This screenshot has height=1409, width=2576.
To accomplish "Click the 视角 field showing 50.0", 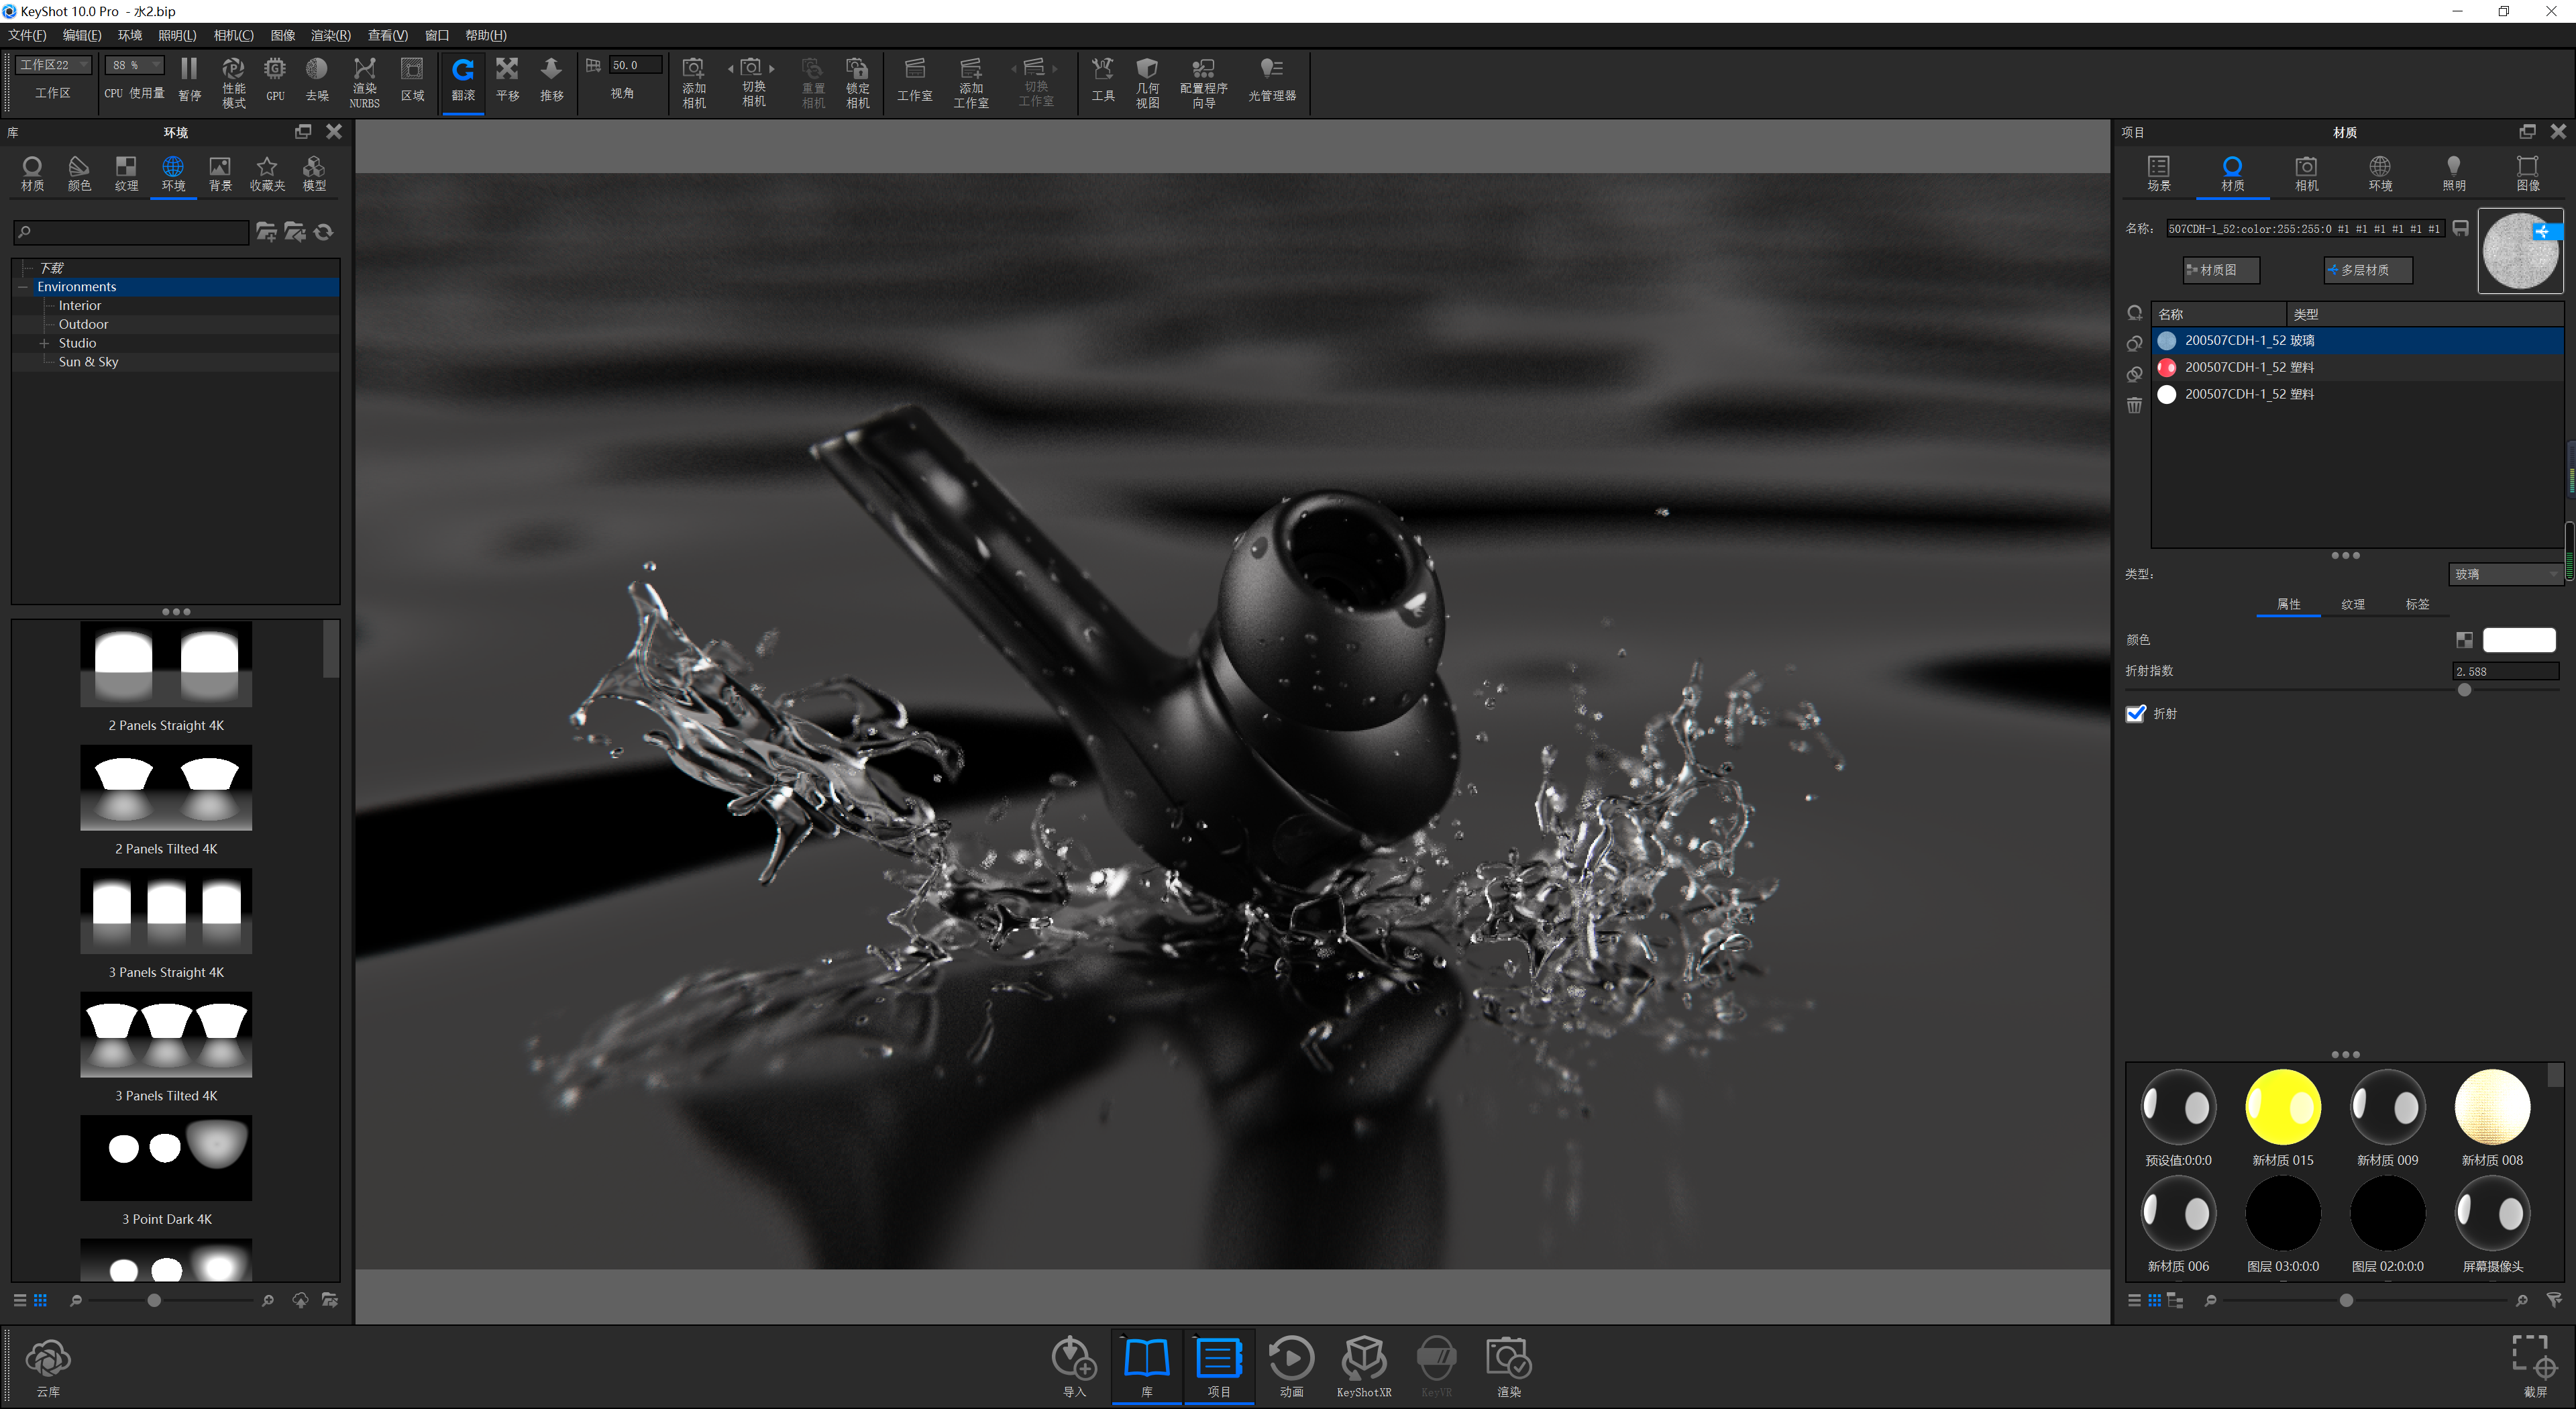I will (636, 65).
